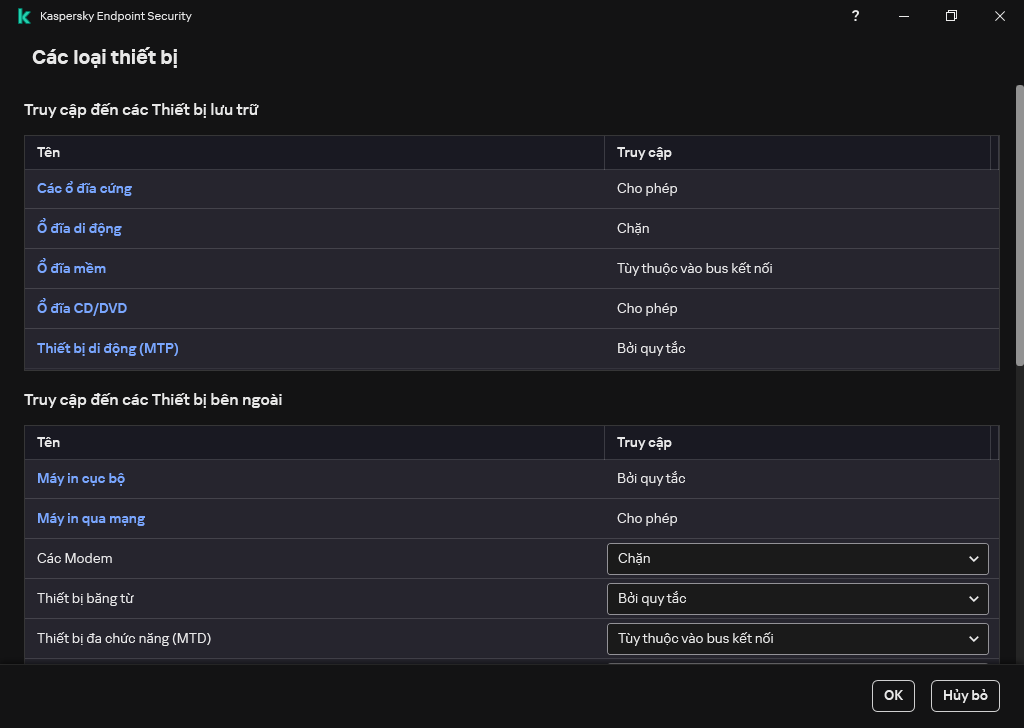Open the Ổ đĩa CD/DVD settings link
The height and width of the screenshot is (728, 1024).
click(x=82, y=308)
